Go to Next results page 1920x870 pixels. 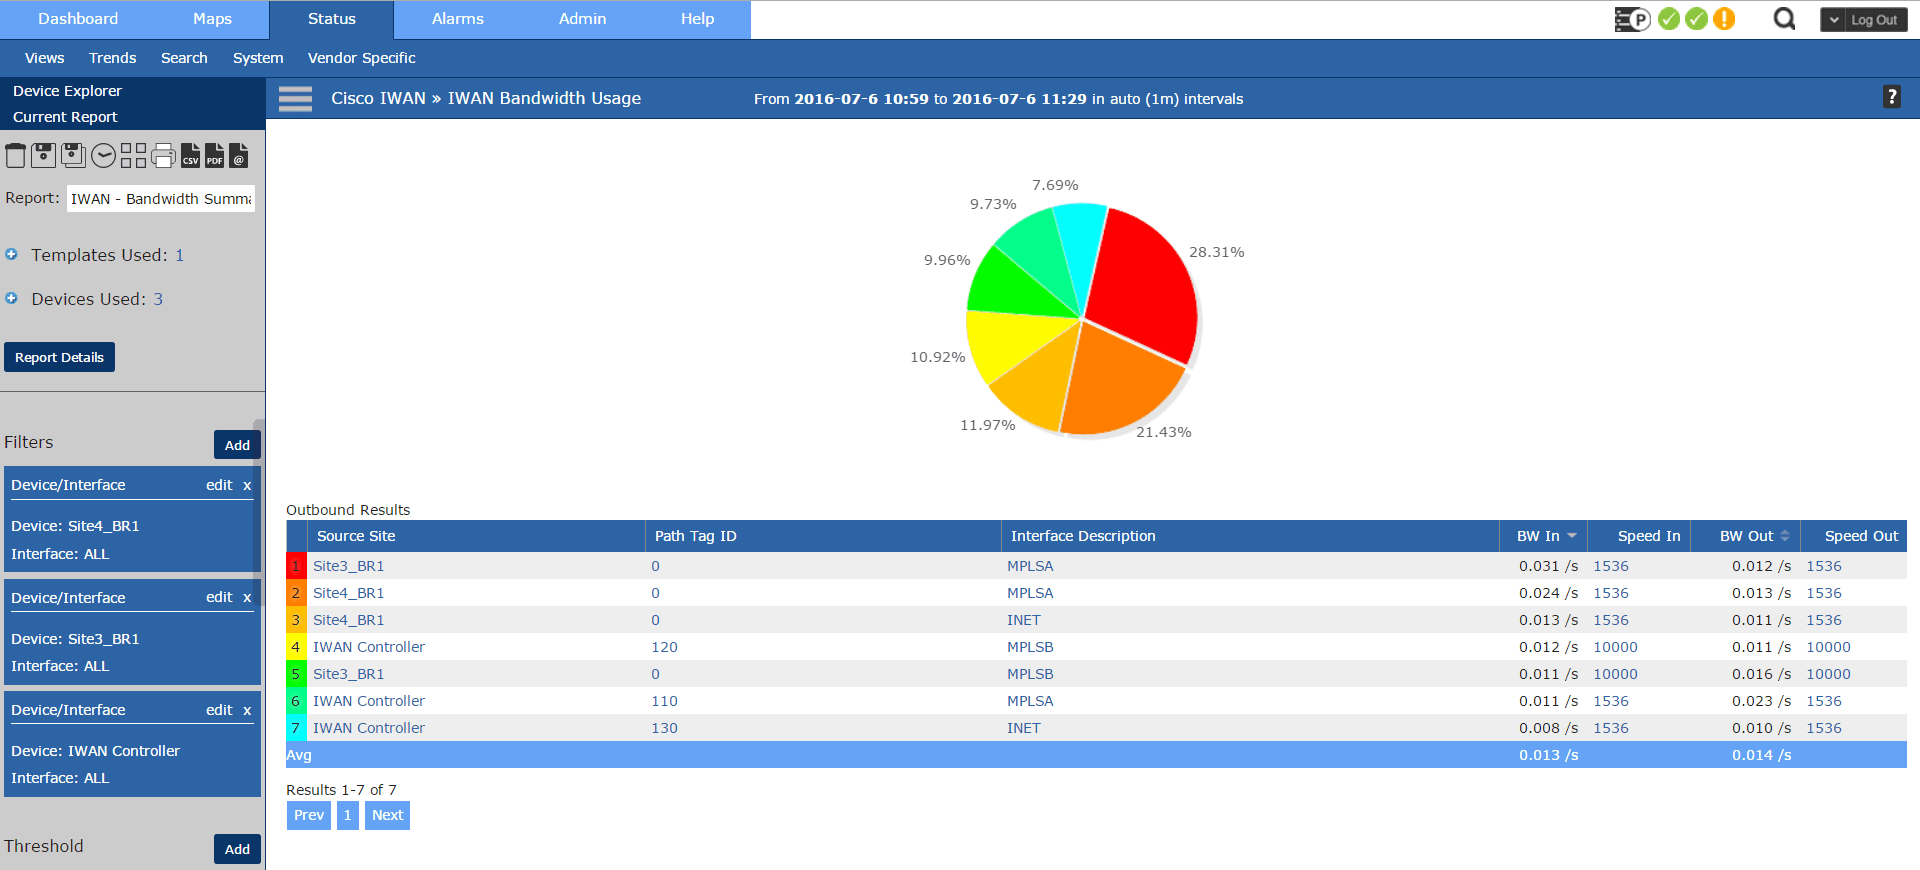387,815
